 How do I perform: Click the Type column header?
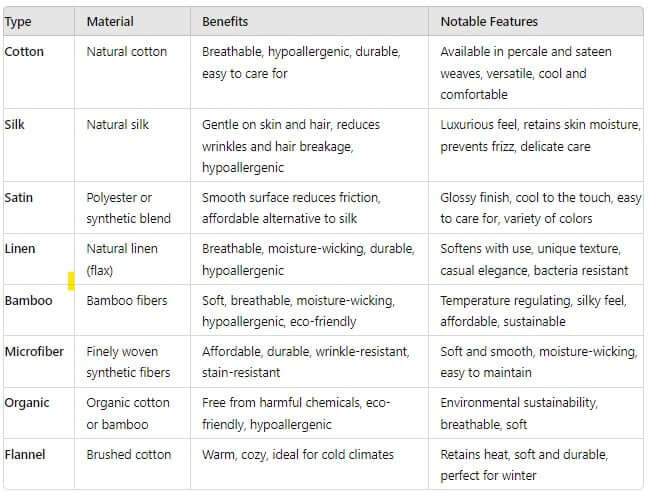pos(18,21)
